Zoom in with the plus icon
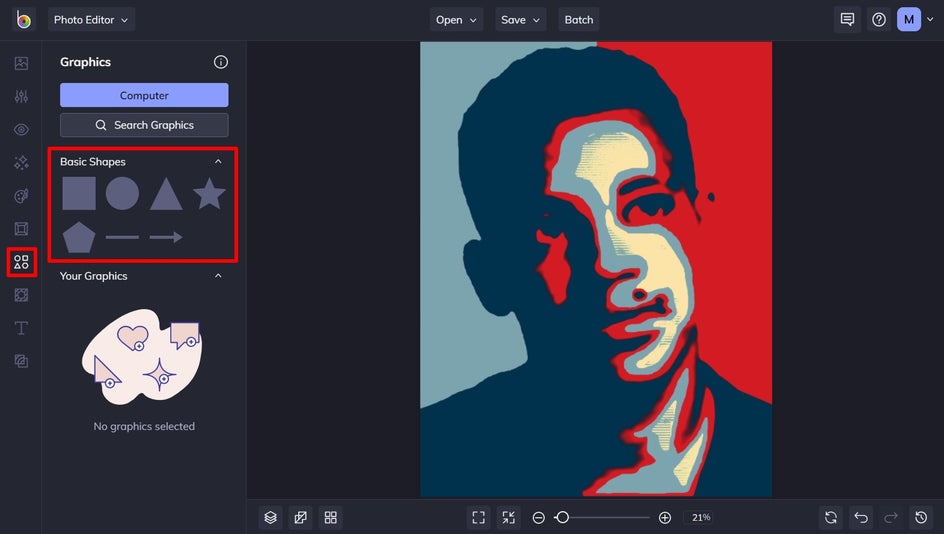Screen dimensions: 944x534 (x=665, y=518)
